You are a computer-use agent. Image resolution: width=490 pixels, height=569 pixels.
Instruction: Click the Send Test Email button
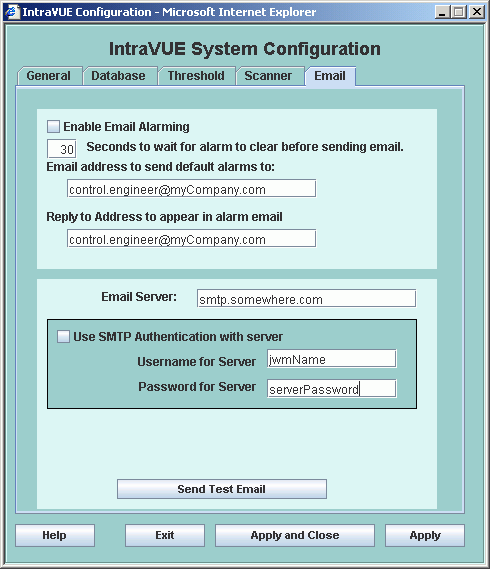(222, 489)
